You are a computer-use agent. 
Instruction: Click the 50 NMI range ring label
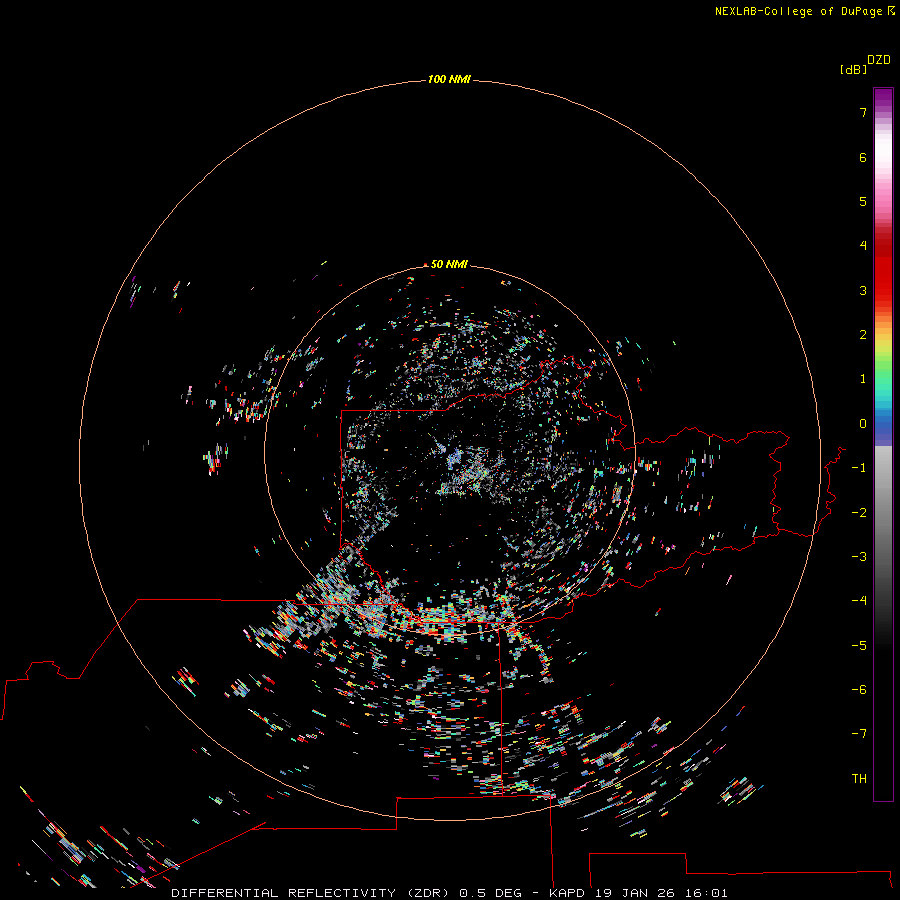(x=449, y=264)
